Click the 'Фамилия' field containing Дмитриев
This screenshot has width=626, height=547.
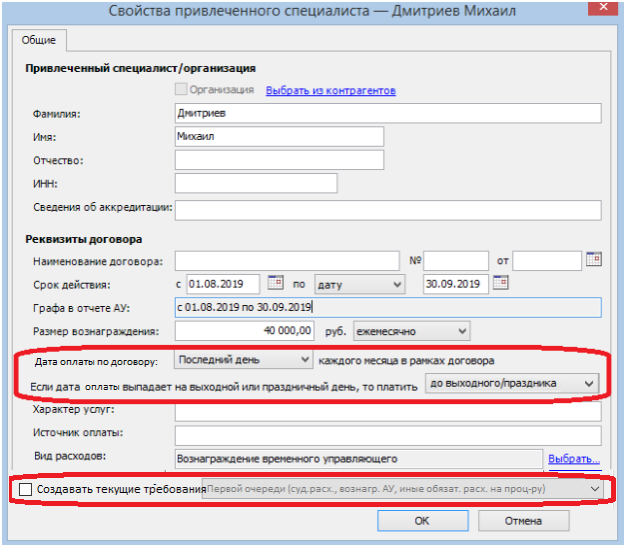tap(387, 113)
